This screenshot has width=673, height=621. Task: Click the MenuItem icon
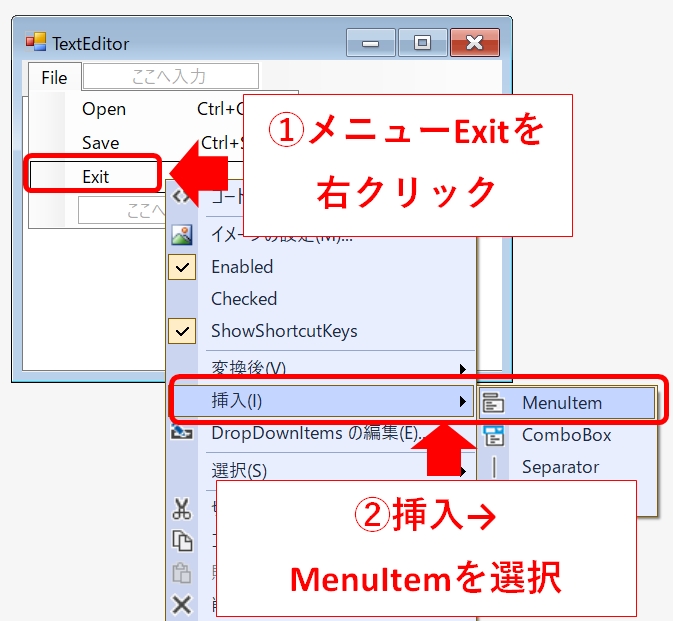coord(494,403)
